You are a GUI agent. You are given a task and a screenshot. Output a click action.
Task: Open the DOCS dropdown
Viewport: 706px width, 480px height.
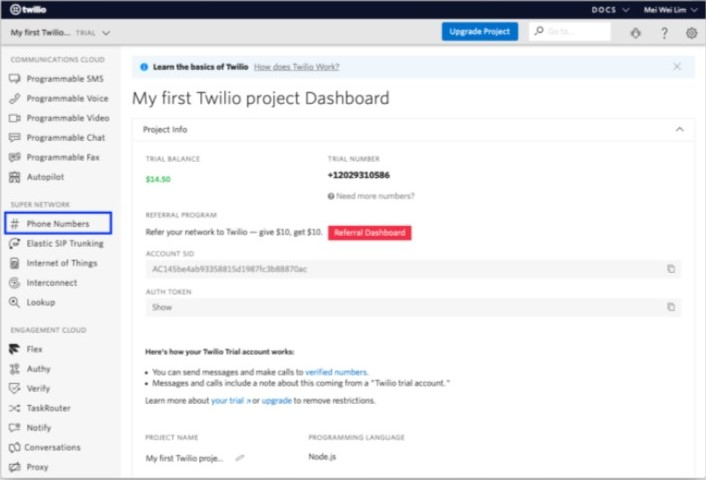[610, 9]
